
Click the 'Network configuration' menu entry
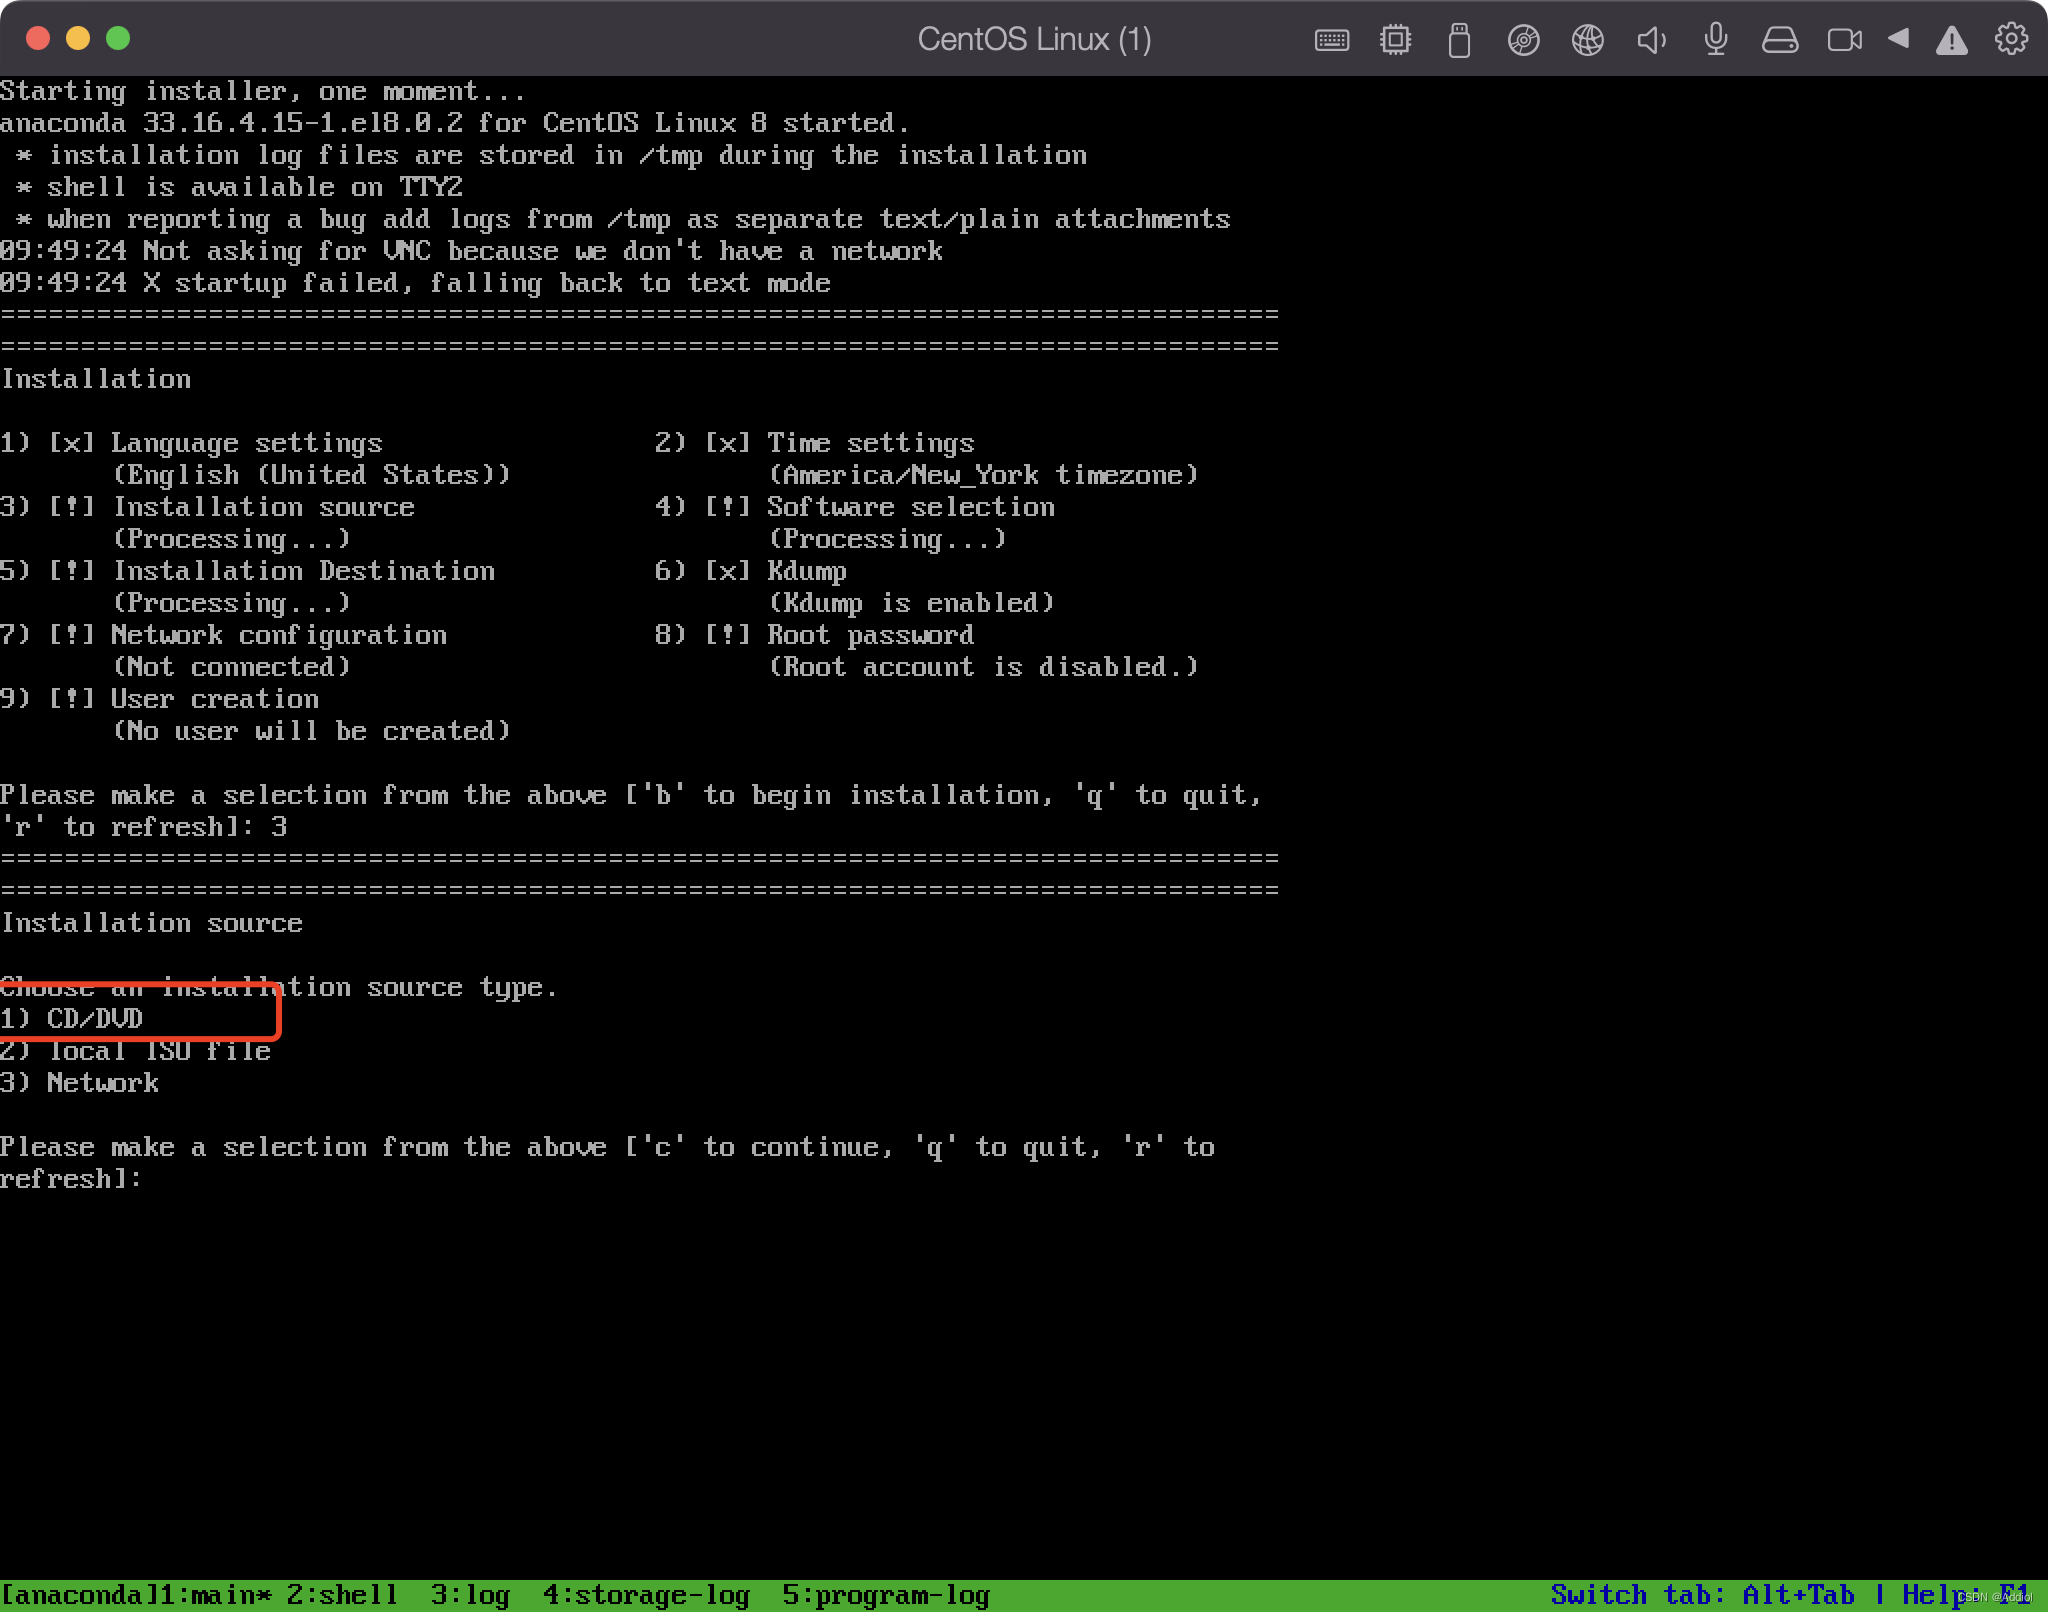click(278, 635)
